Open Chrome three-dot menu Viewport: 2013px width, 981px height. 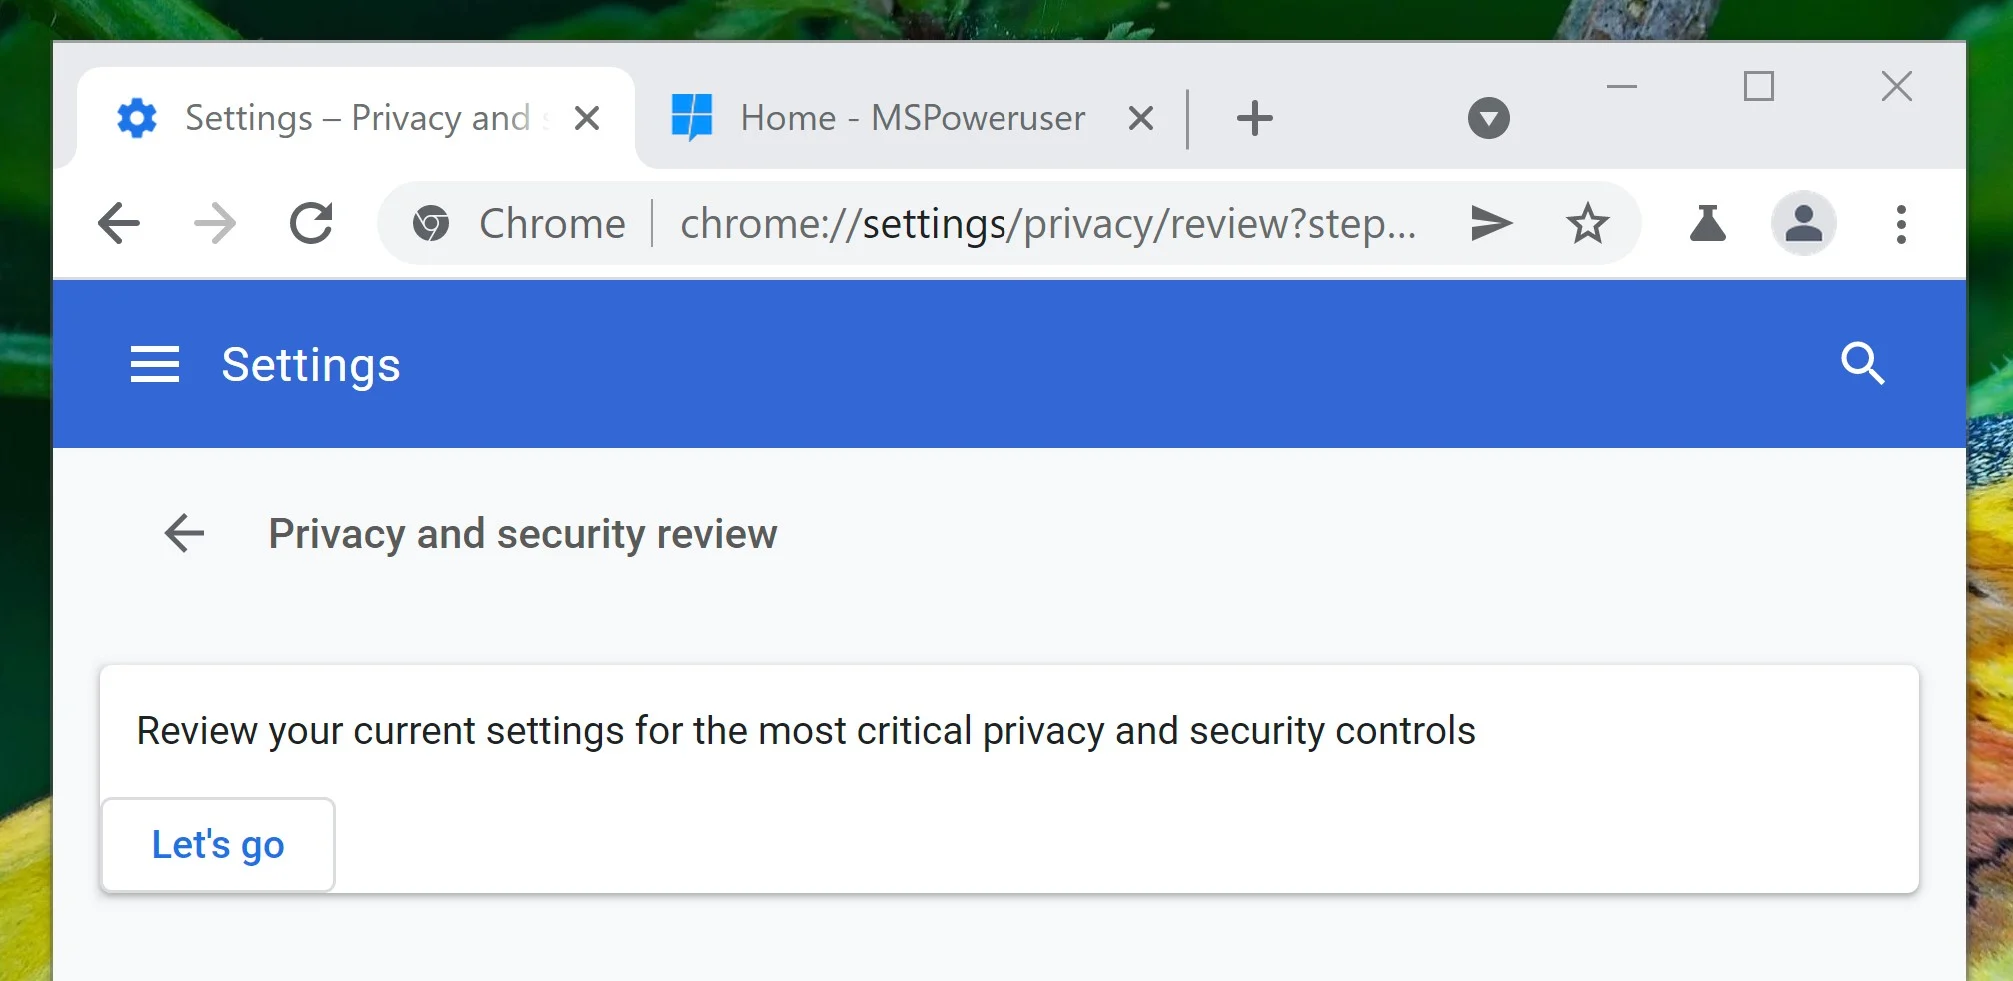[1901, 224]
